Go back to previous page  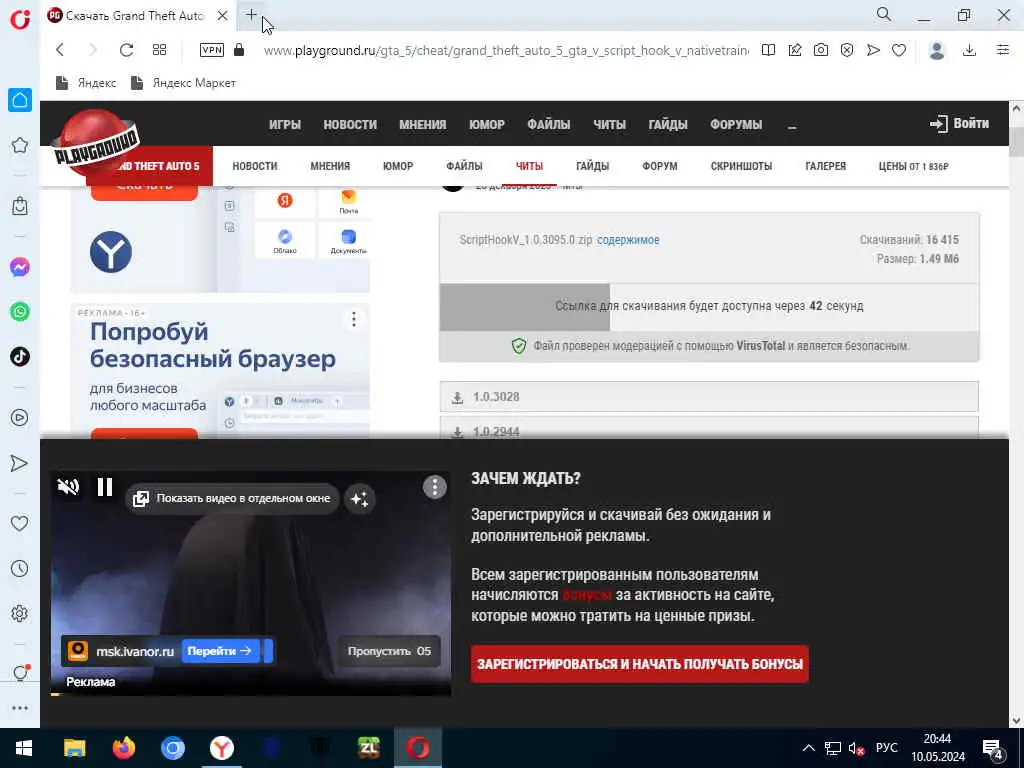(x=60, y=50)
